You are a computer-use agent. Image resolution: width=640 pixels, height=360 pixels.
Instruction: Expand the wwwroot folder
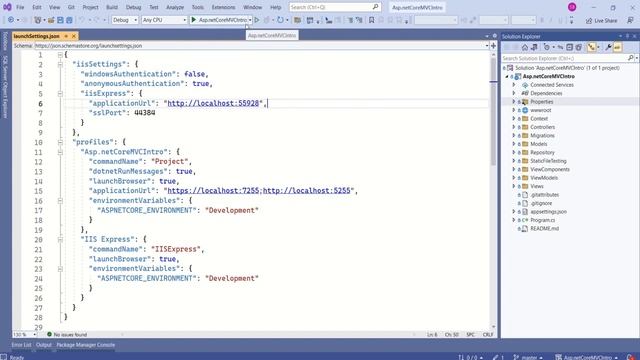(514, 110)
